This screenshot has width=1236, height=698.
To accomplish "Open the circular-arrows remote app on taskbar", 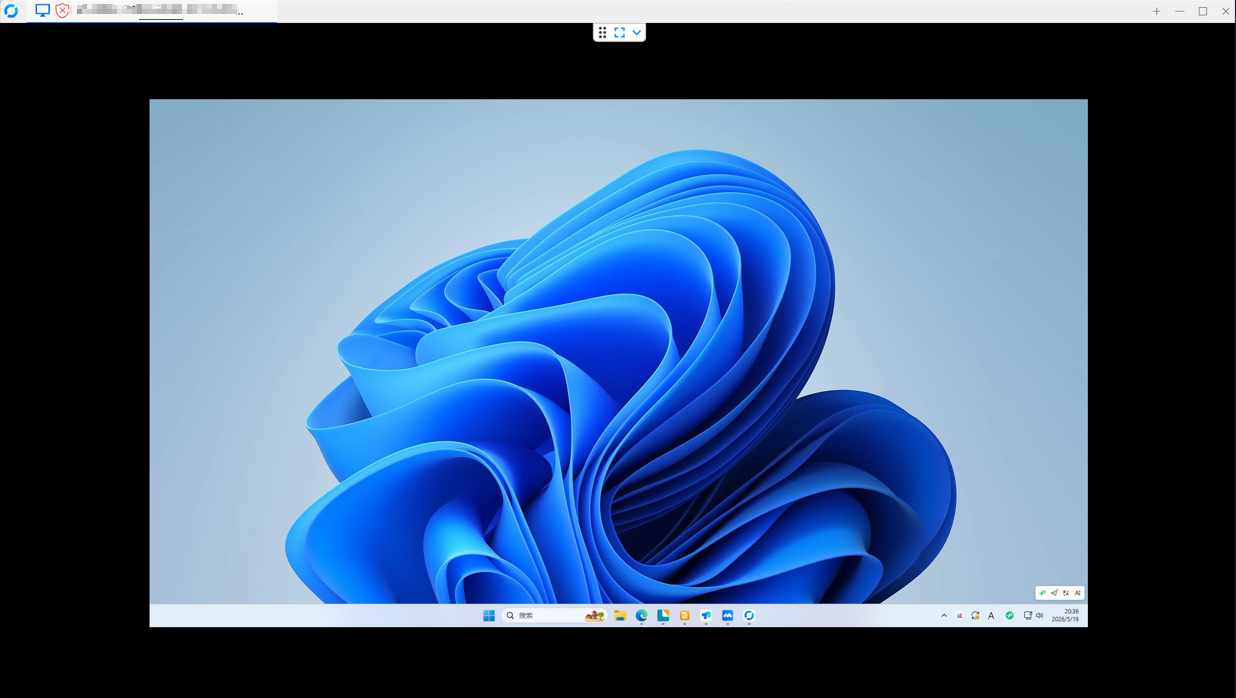I will [749, 616].
